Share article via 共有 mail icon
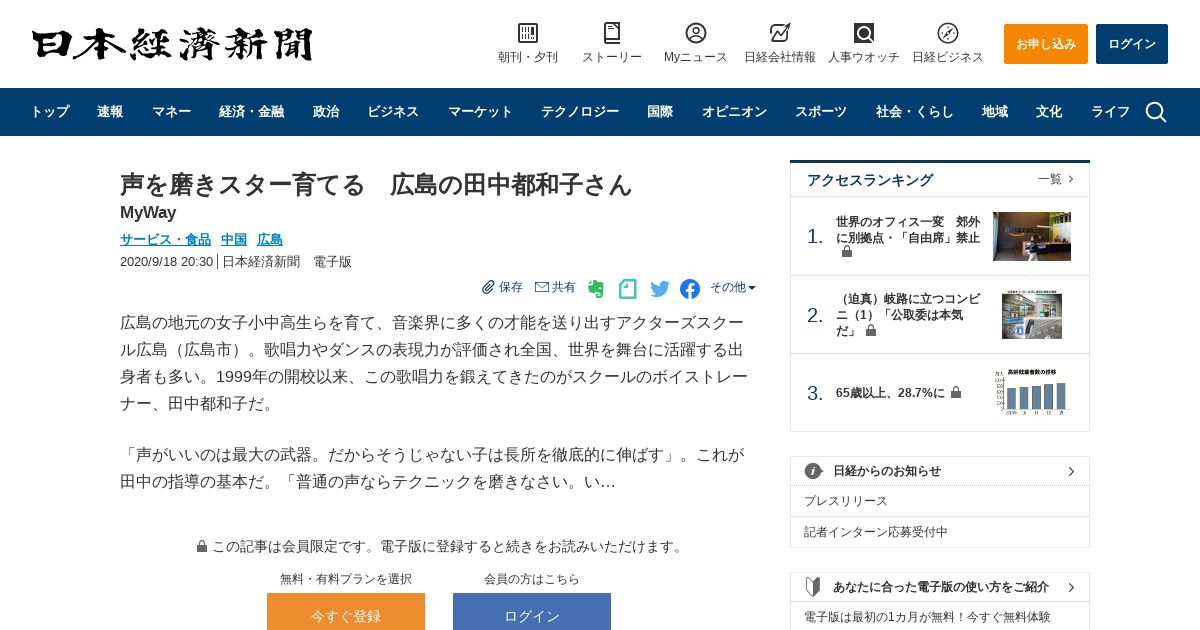 pyautogui.click(x=555, y=287)
